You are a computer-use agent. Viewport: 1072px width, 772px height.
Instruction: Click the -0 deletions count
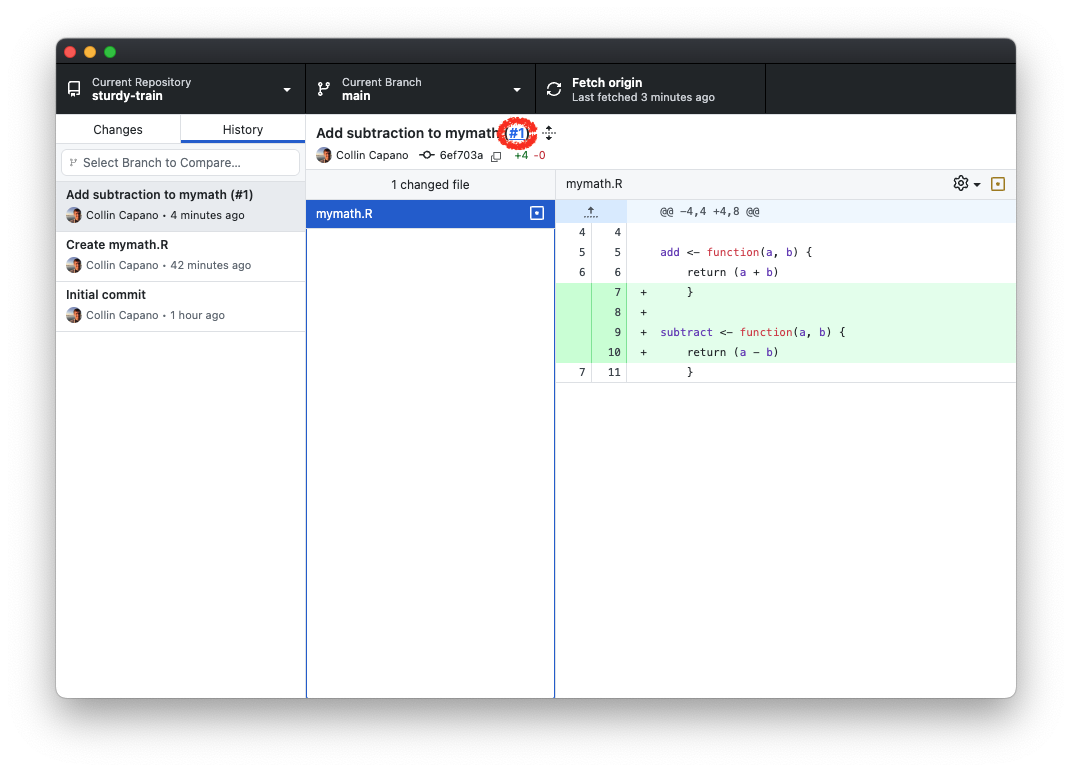pyautogui.click(x=539, y=155)
